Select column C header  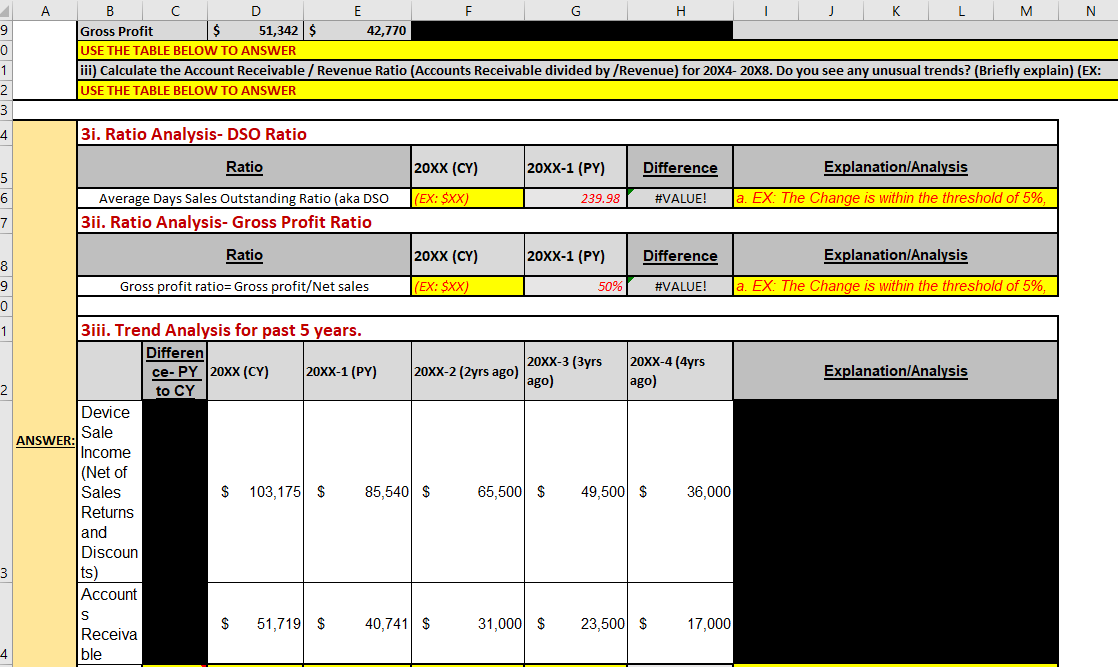(175, 11)
